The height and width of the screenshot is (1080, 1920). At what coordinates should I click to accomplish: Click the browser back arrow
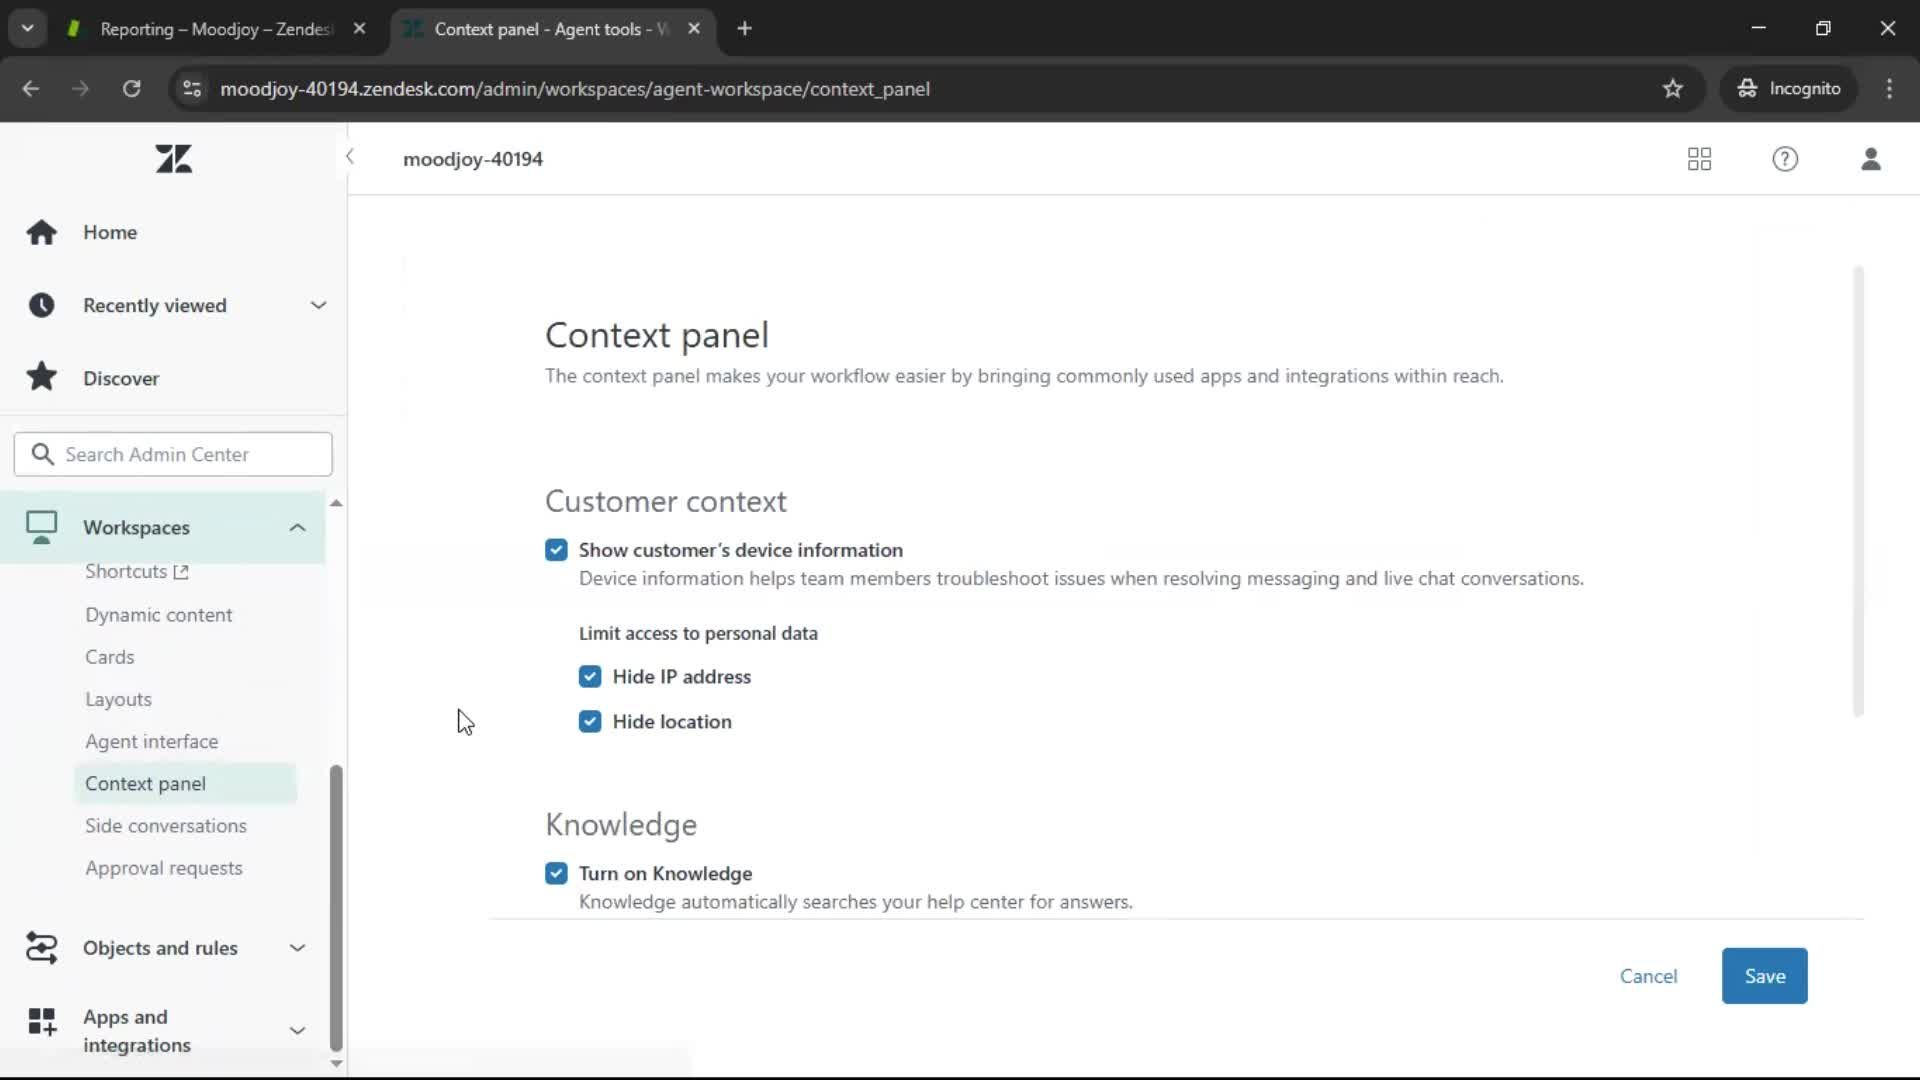31,89
